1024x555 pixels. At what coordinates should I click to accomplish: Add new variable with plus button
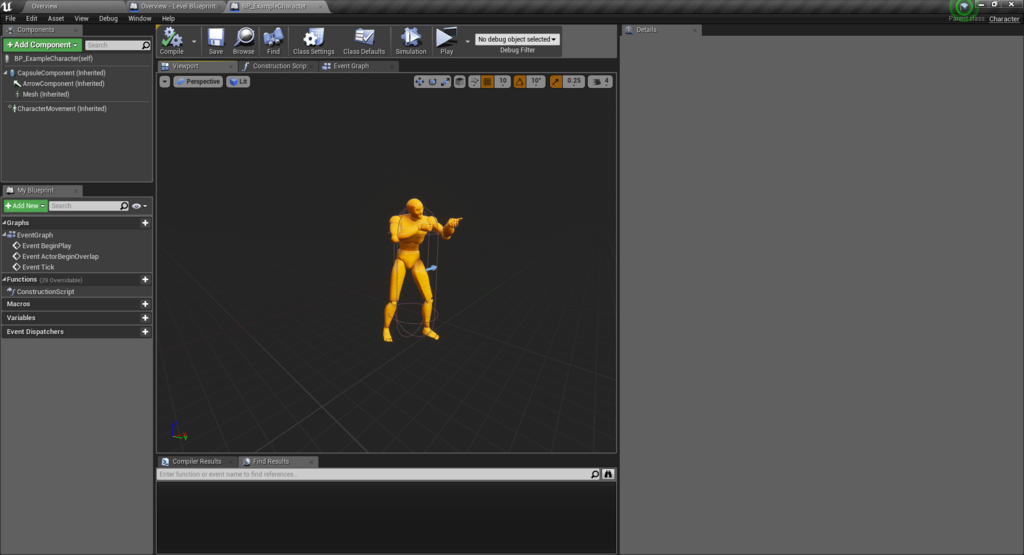[145, 318]
